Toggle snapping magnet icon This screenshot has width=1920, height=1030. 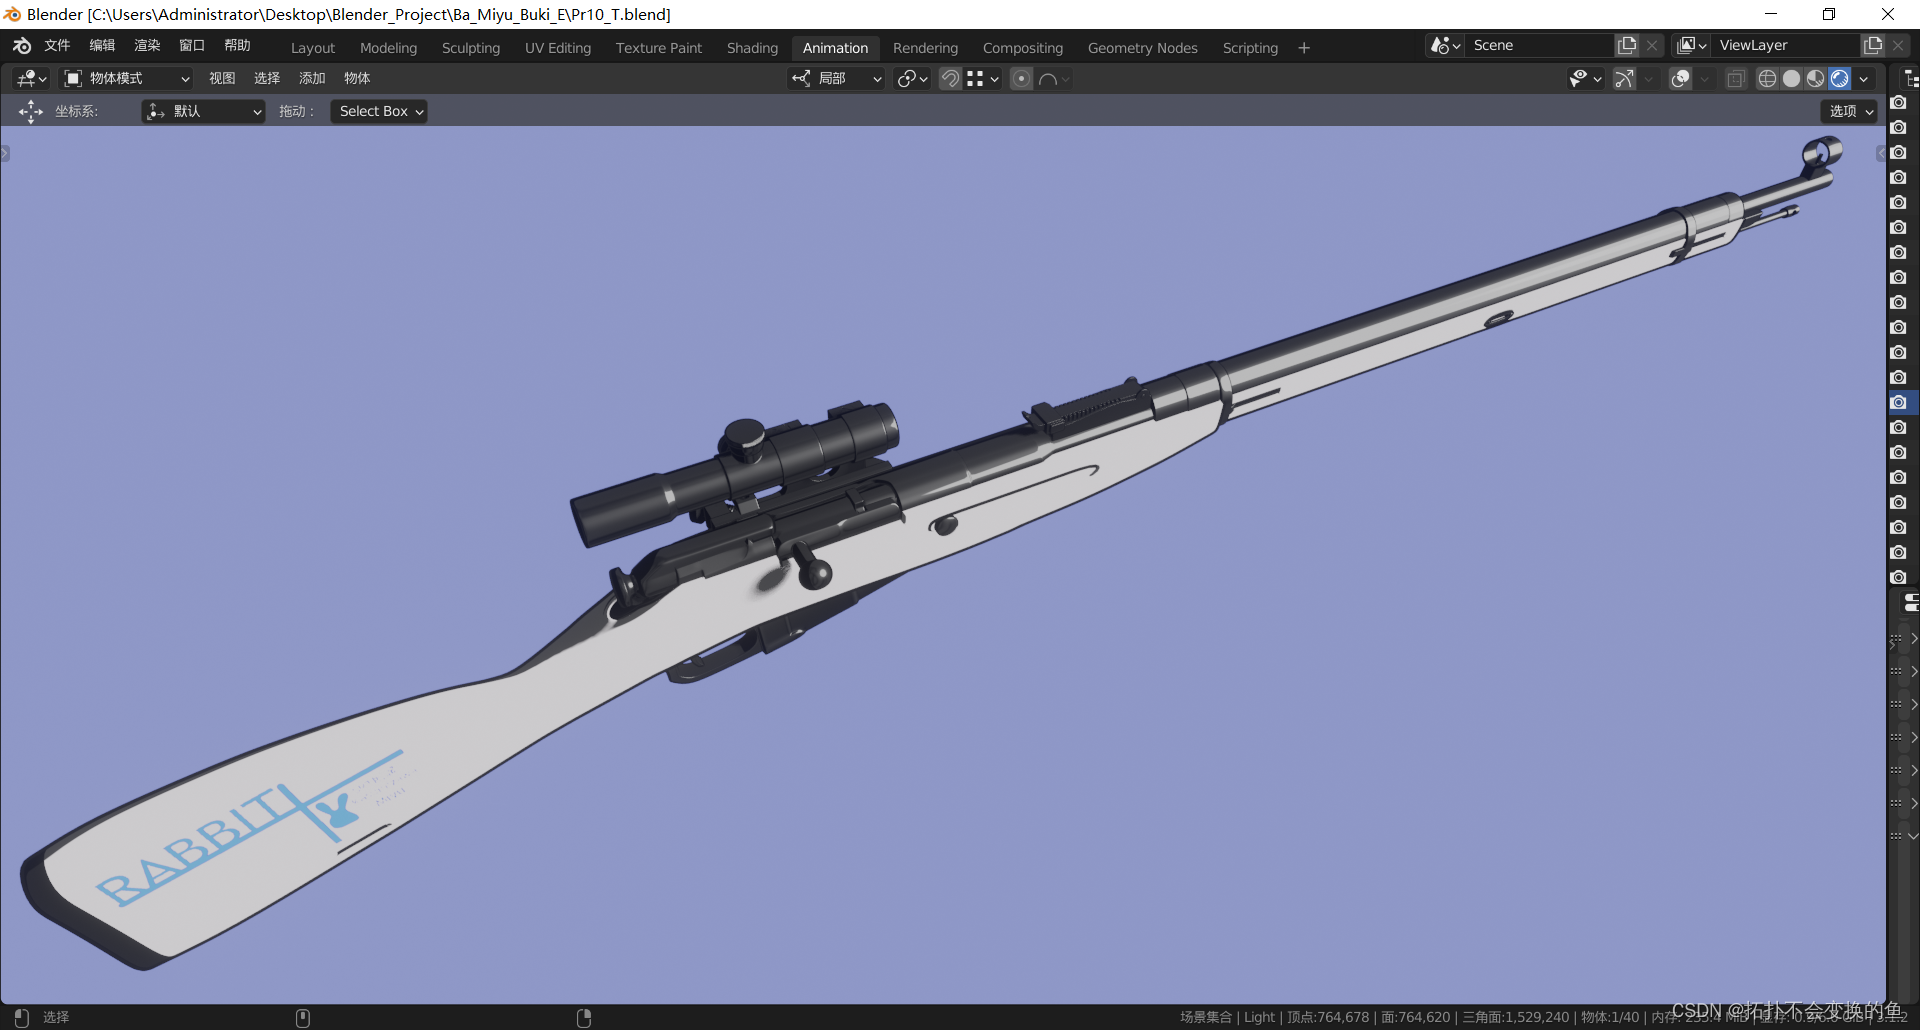pyautogui.click(x=950, y=78)
